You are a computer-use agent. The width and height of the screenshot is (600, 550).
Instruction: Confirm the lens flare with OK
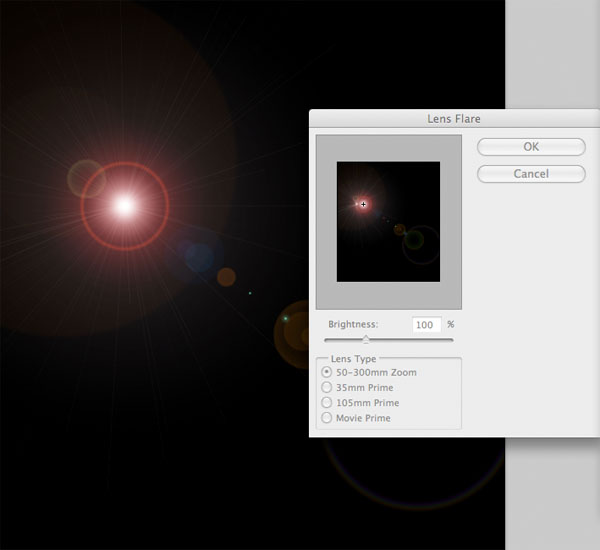(x=531, y=147)
